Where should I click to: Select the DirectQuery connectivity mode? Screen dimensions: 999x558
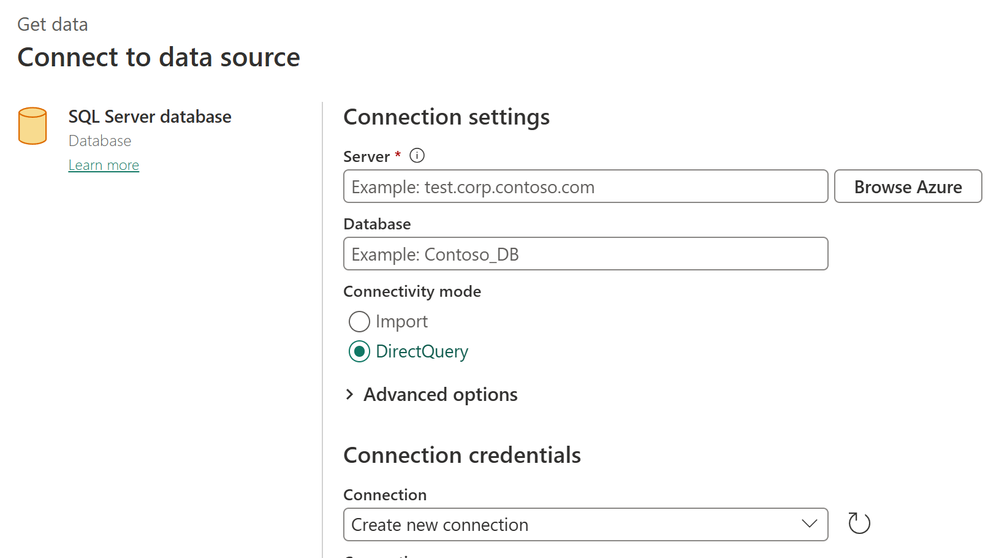tap(359, 351)
